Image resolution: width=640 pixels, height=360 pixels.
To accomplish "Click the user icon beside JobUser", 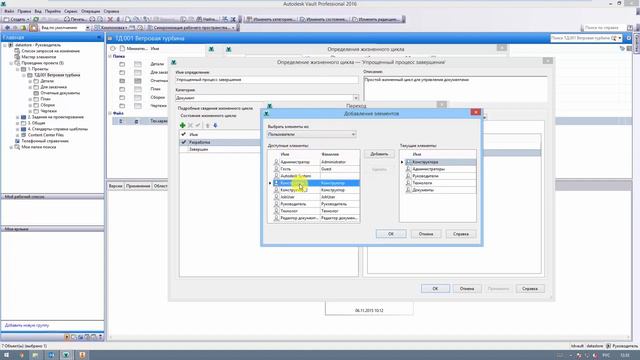I will (276, 197).
